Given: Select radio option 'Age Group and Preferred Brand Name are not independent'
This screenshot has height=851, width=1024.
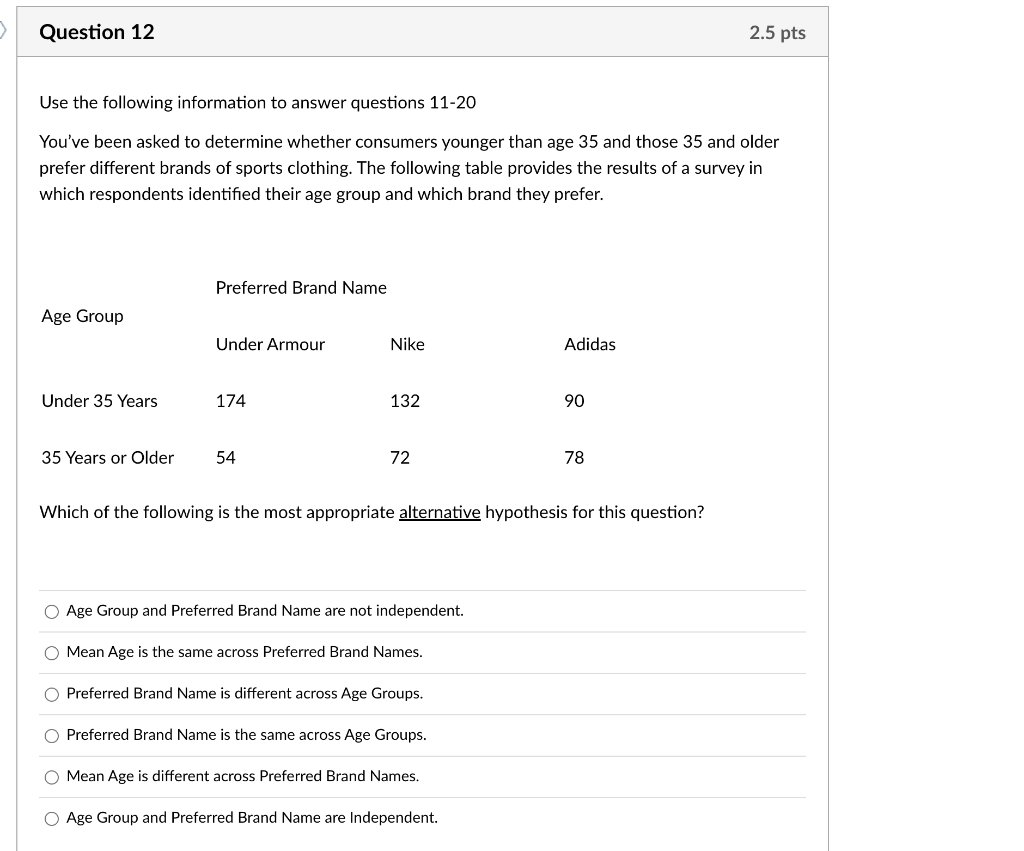Looking at the screenshot, I should click(52, 611).
